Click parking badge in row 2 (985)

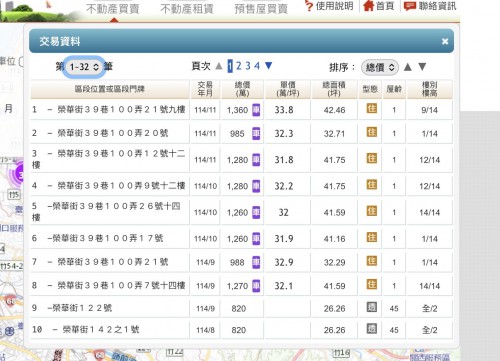click(256, 133)
